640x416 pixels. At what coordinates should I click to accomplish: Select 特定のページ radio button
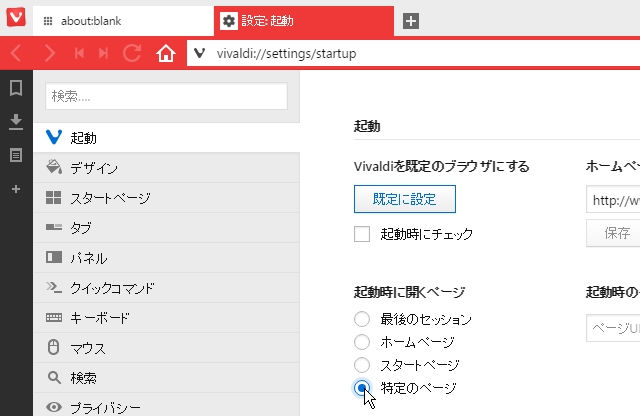pyautogui.click(x=362, y=388)
